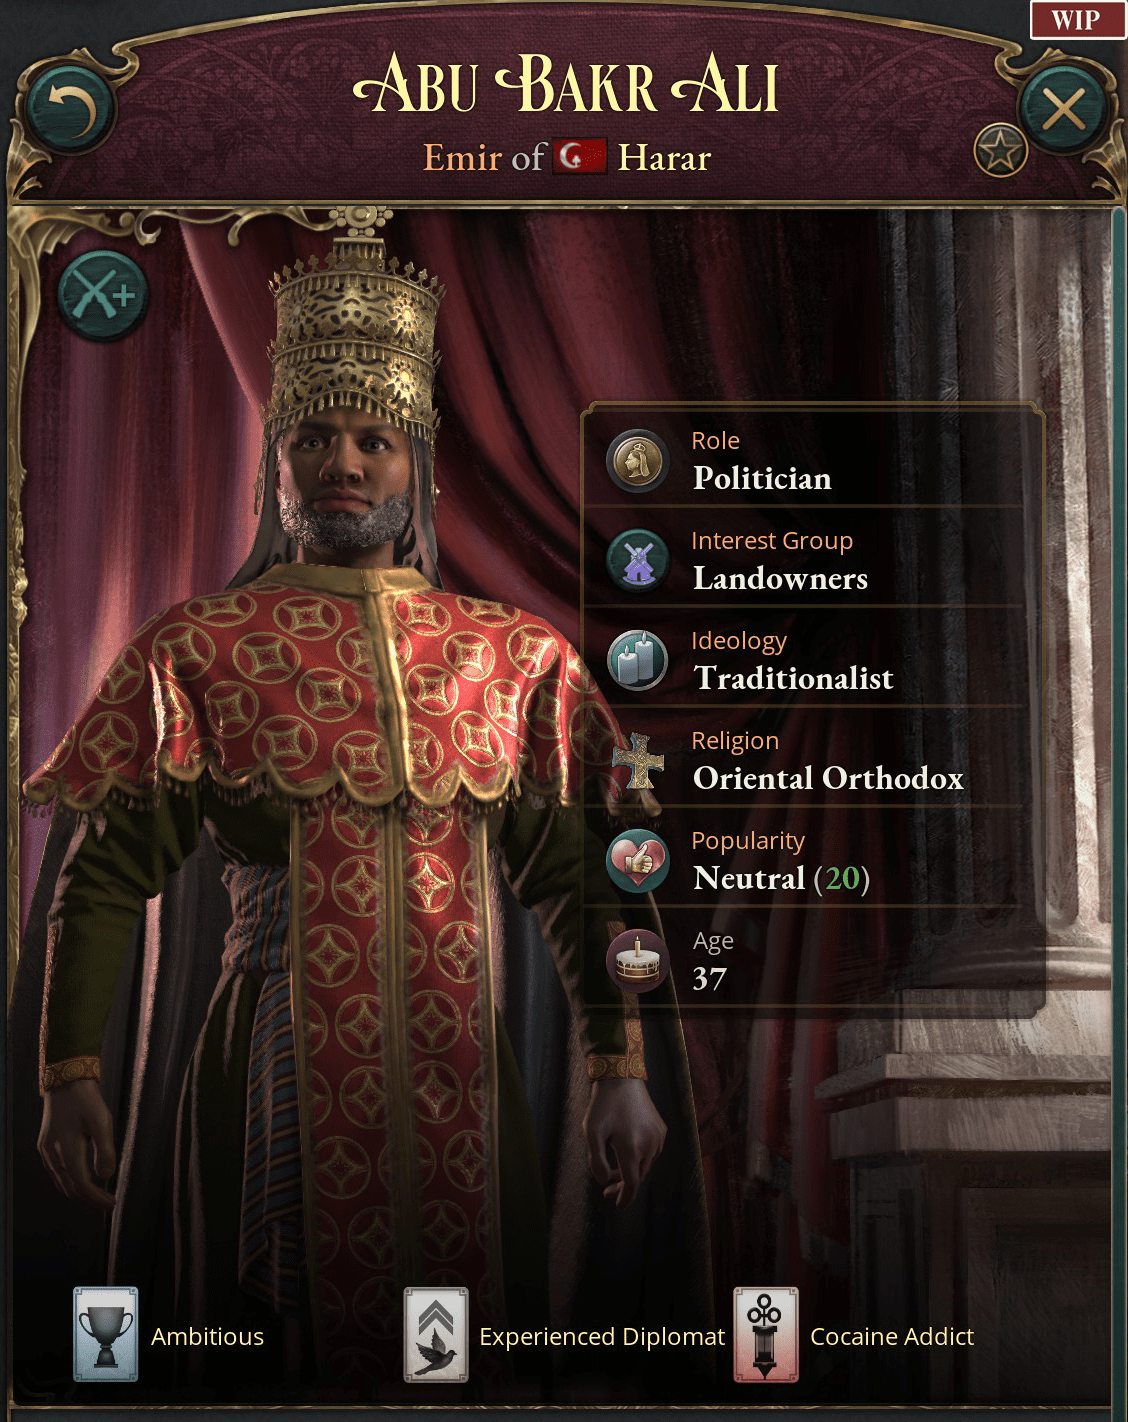Click the Ambitious trophy trait icon
The width and height of the screenshot is (1128, 1422).
pos(105,1335)
